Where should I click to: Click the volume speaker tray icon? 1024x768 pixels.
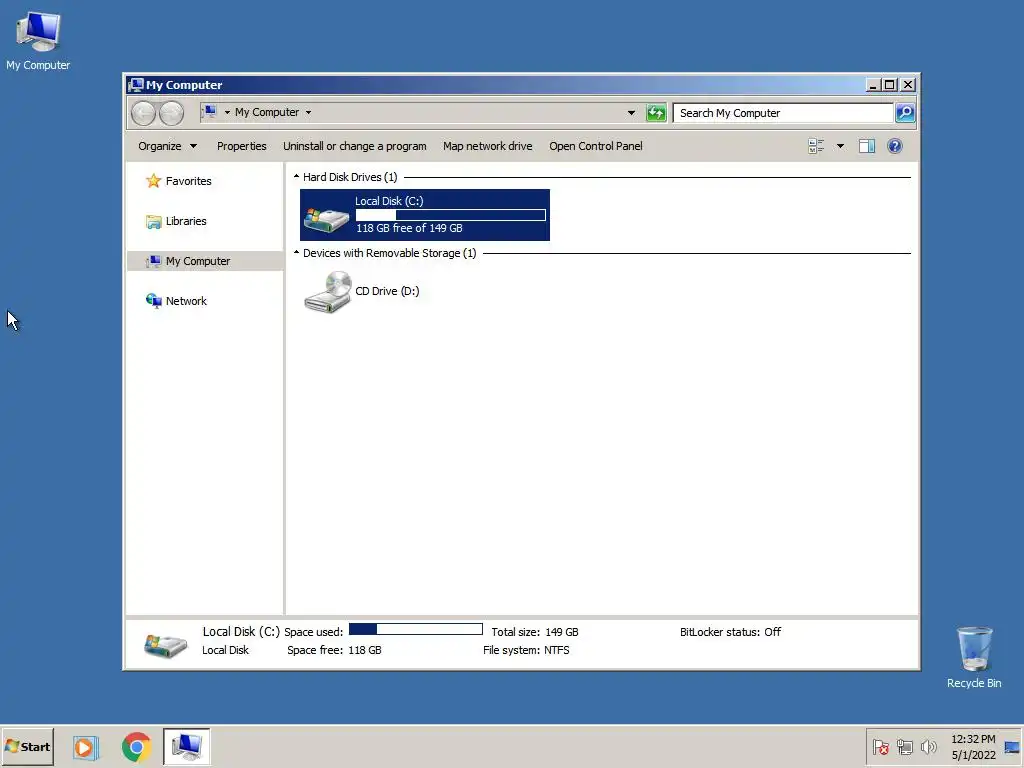(928, 747)
